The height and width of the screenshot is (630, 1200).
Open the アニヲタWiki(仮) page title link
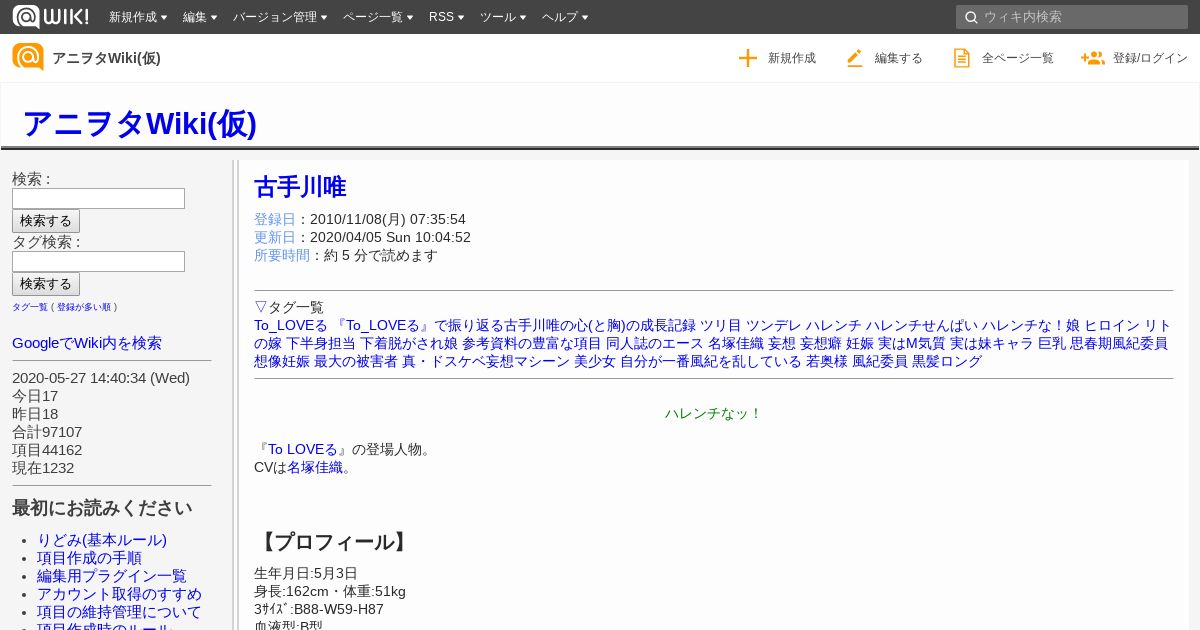click(139, 123)
